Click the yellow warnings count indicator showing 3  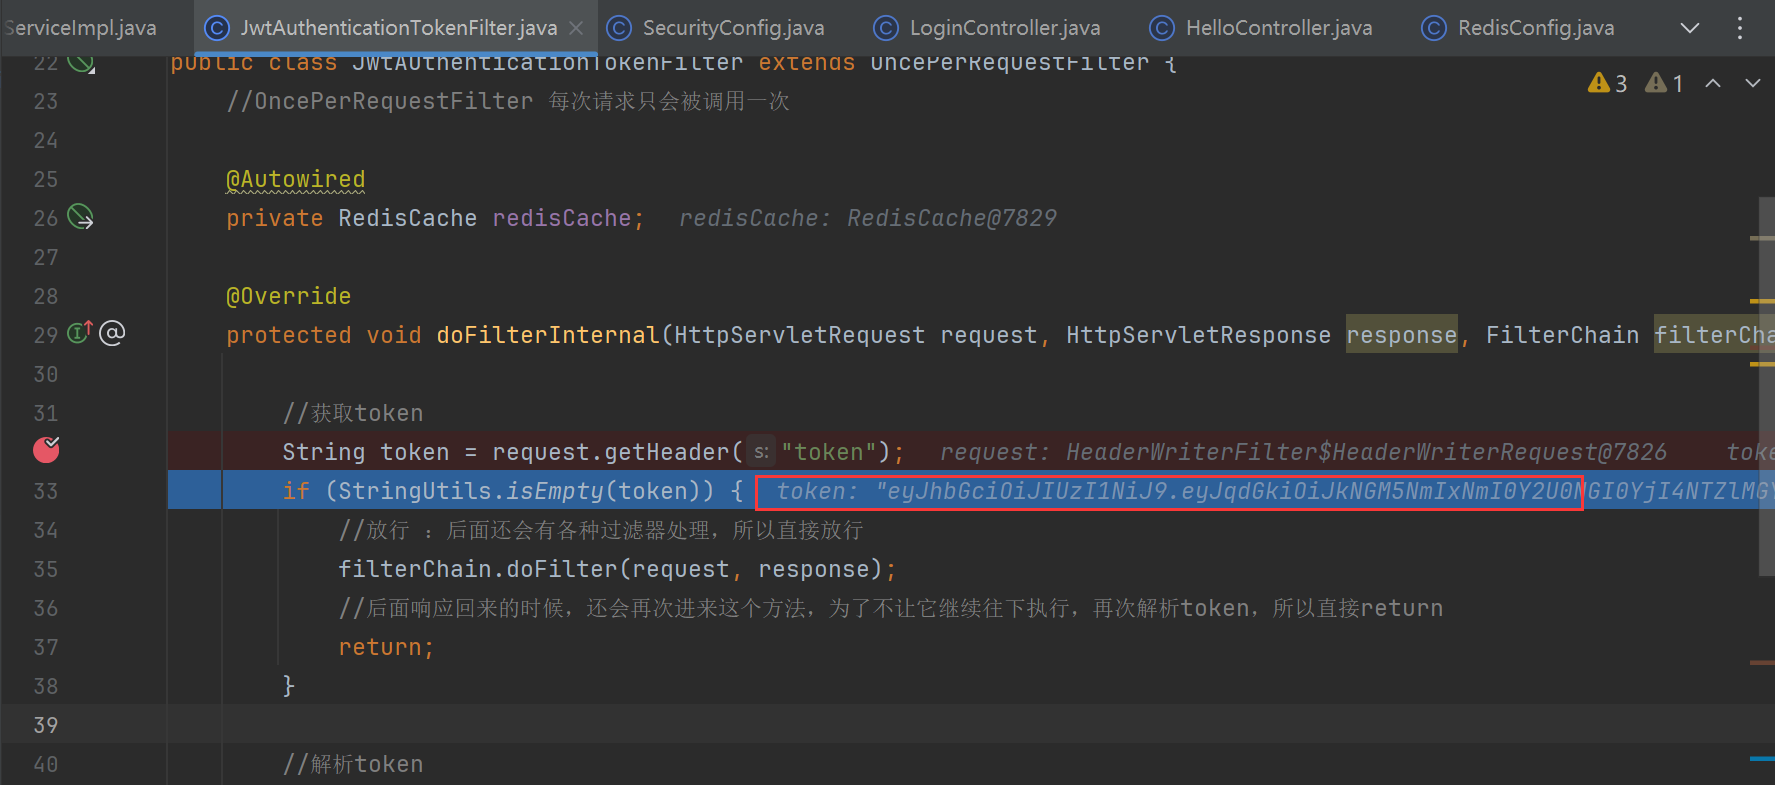coord(1607,83)
